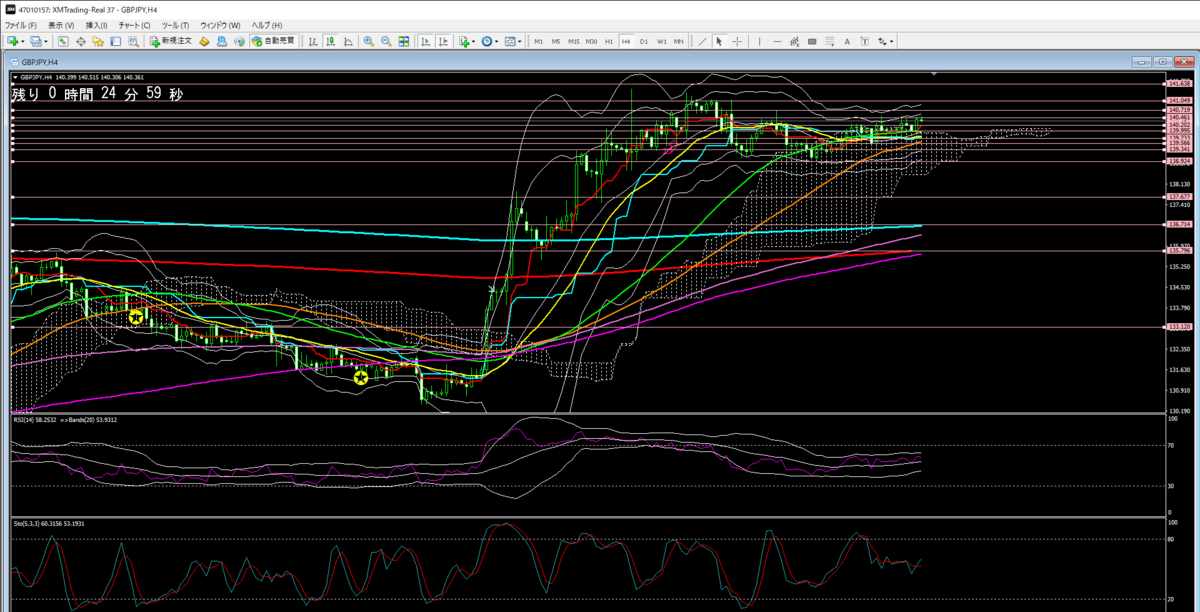Click the chart shift triangle marker atop chart
Screen dimensions: 1200x612
click(935, 74)
